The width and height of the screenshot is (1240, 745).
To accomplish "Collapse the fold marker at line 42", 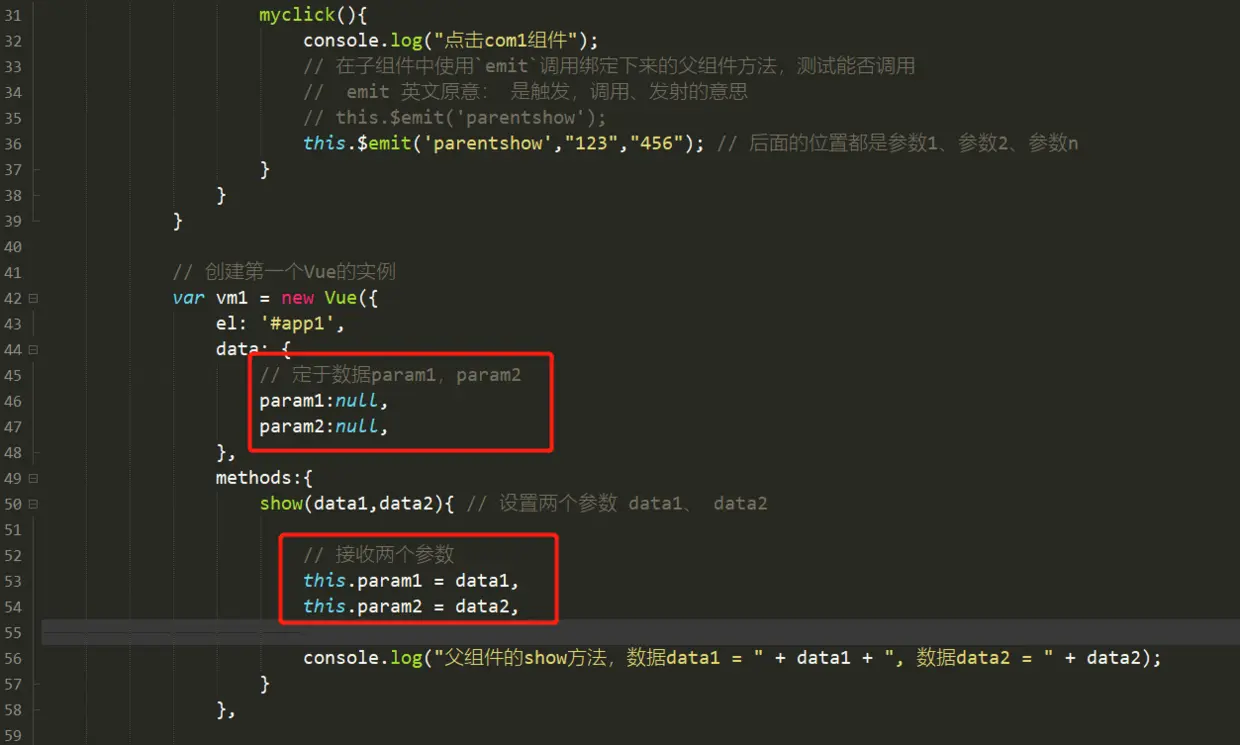I will pyautogui.click(x=34, y=298).
